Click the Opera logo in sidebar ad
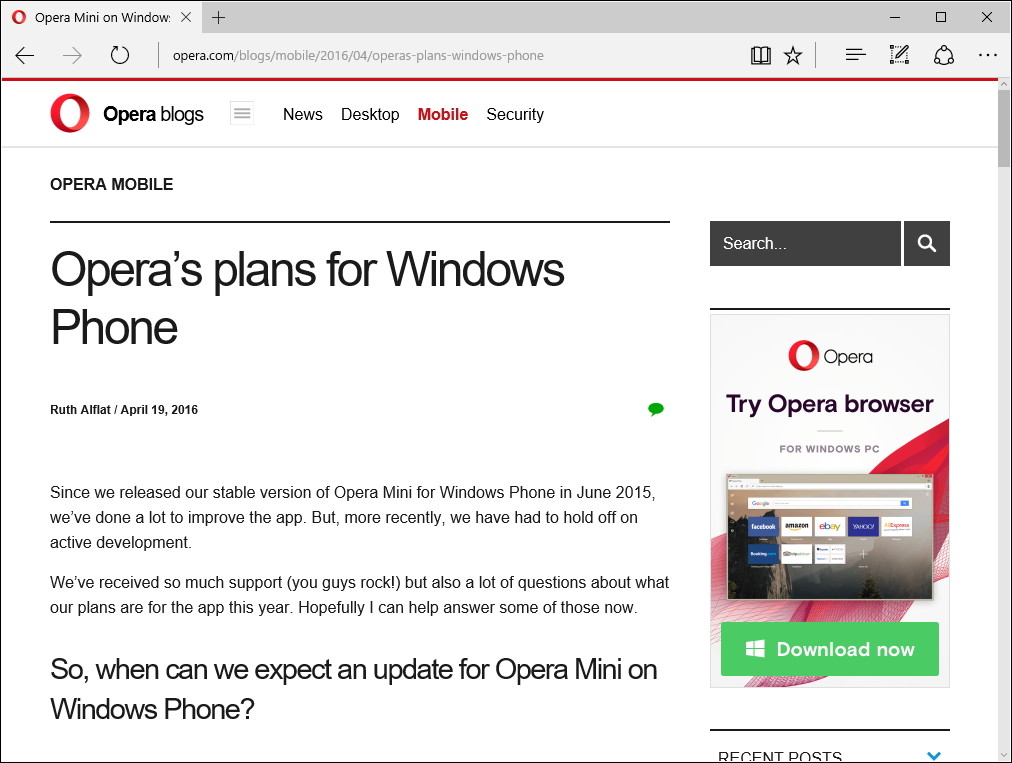 pos(830,356)
